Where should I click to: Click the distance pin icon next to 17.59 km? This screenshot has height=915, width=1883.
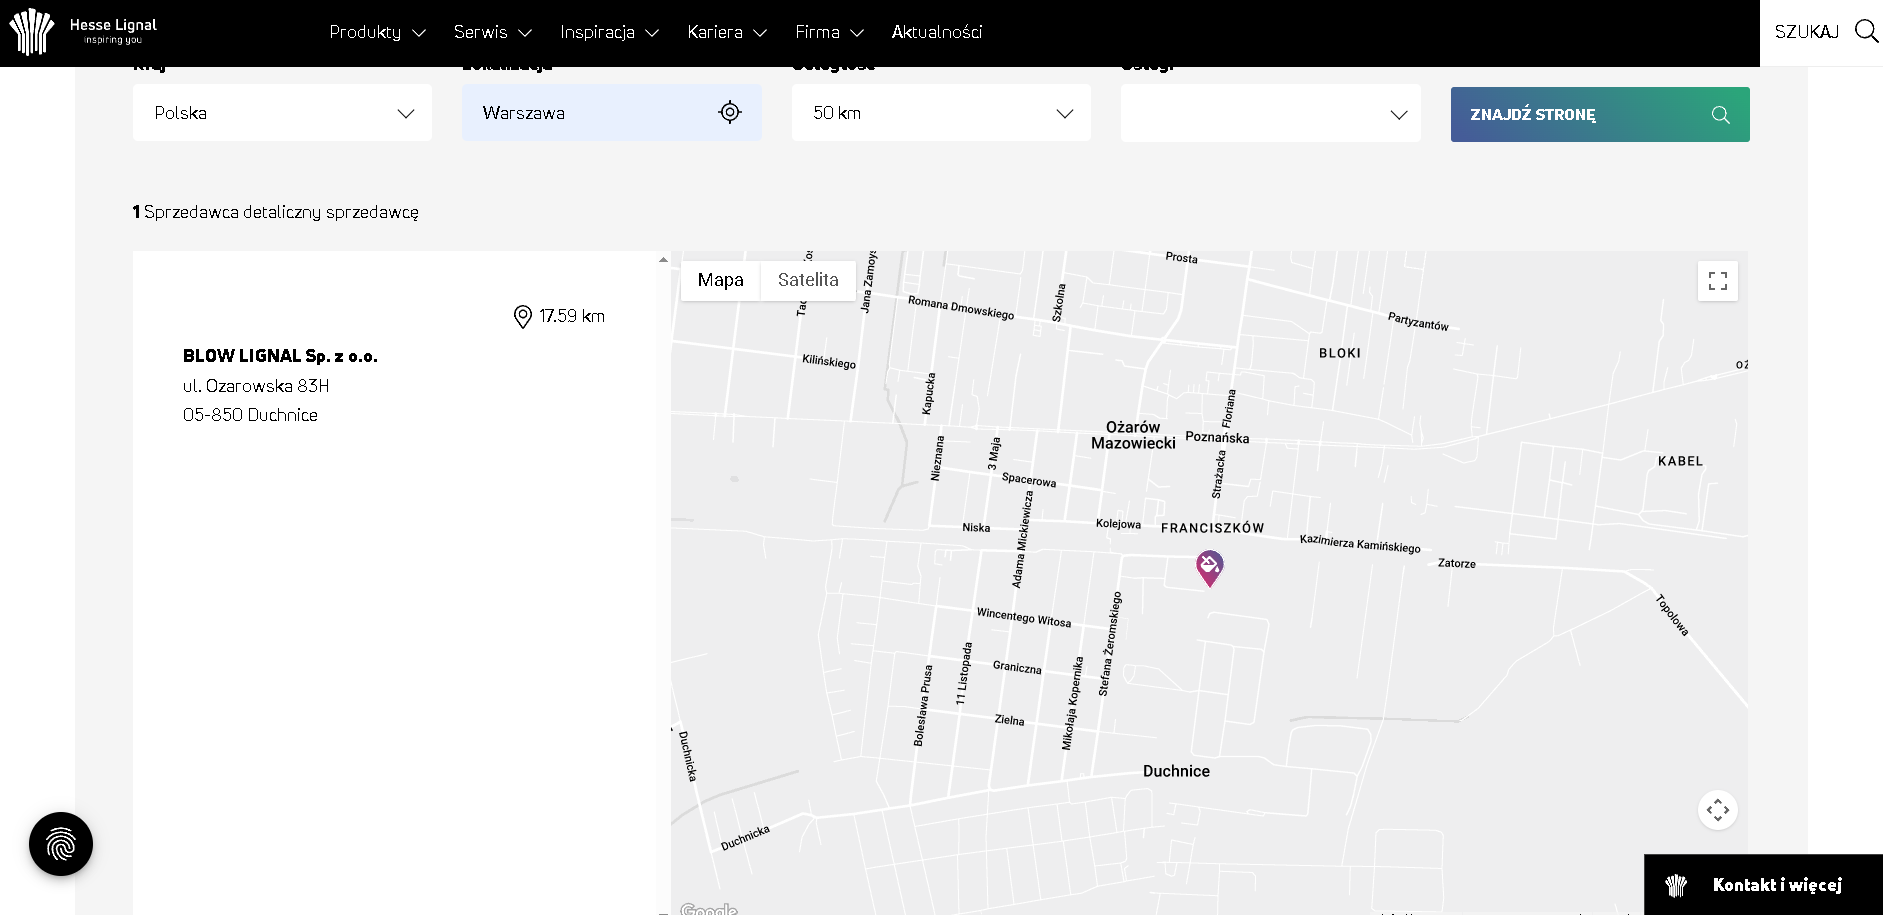coord(522,317)
